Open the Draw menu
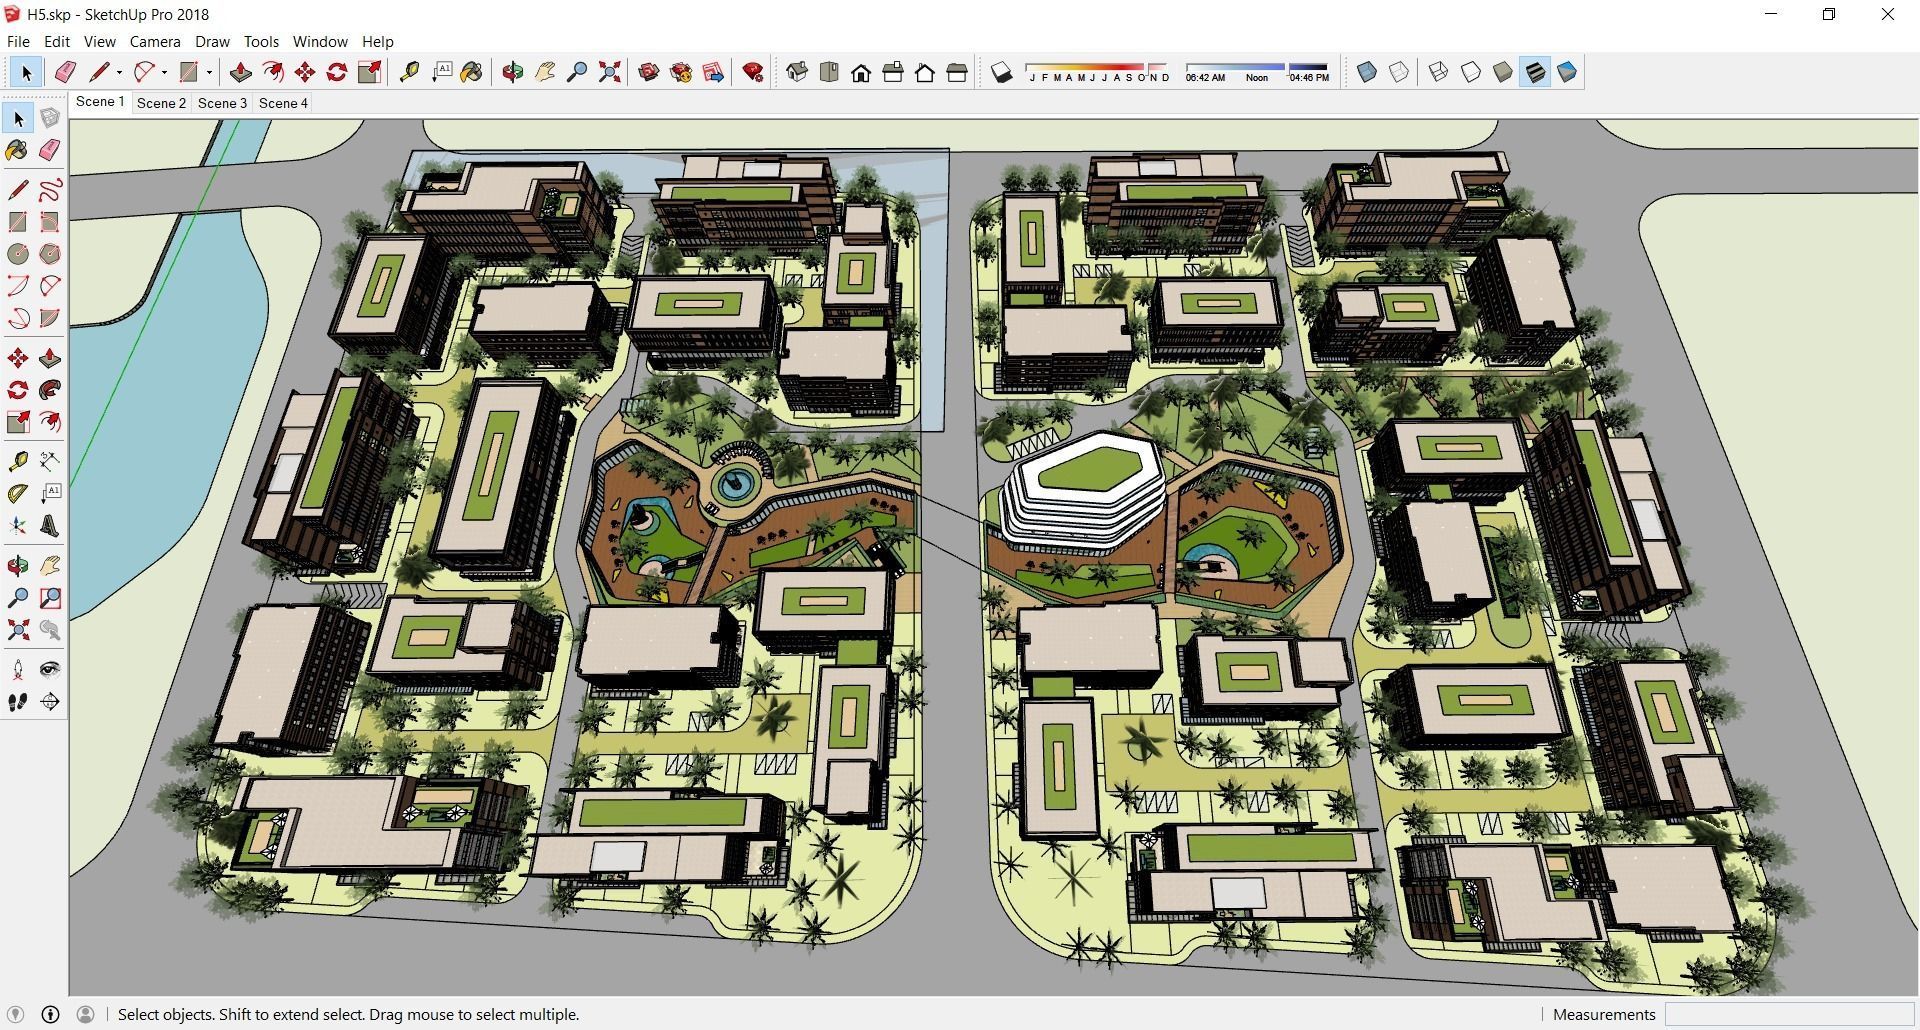 click(x=212, y=41)
